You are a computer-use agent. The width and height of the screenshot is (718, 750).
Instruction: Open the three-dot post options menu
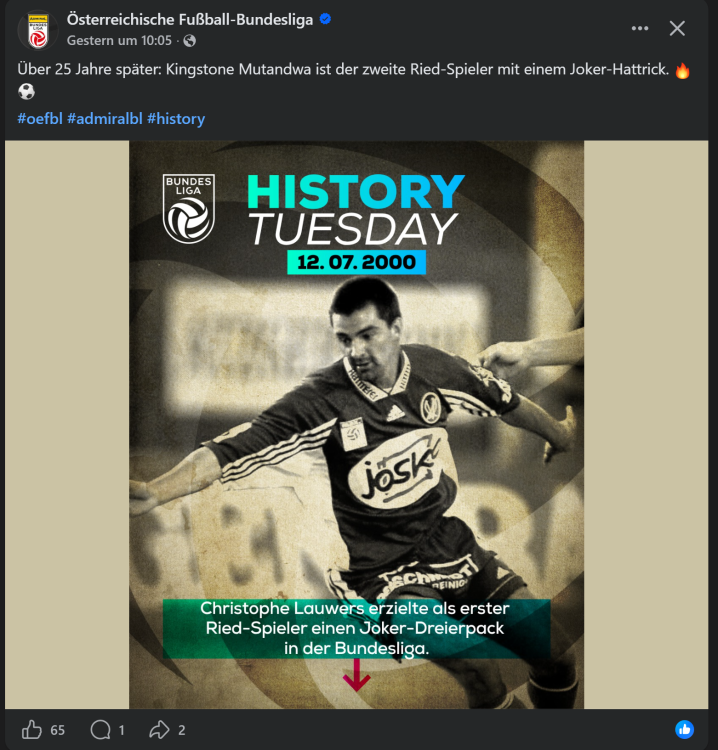640,29
